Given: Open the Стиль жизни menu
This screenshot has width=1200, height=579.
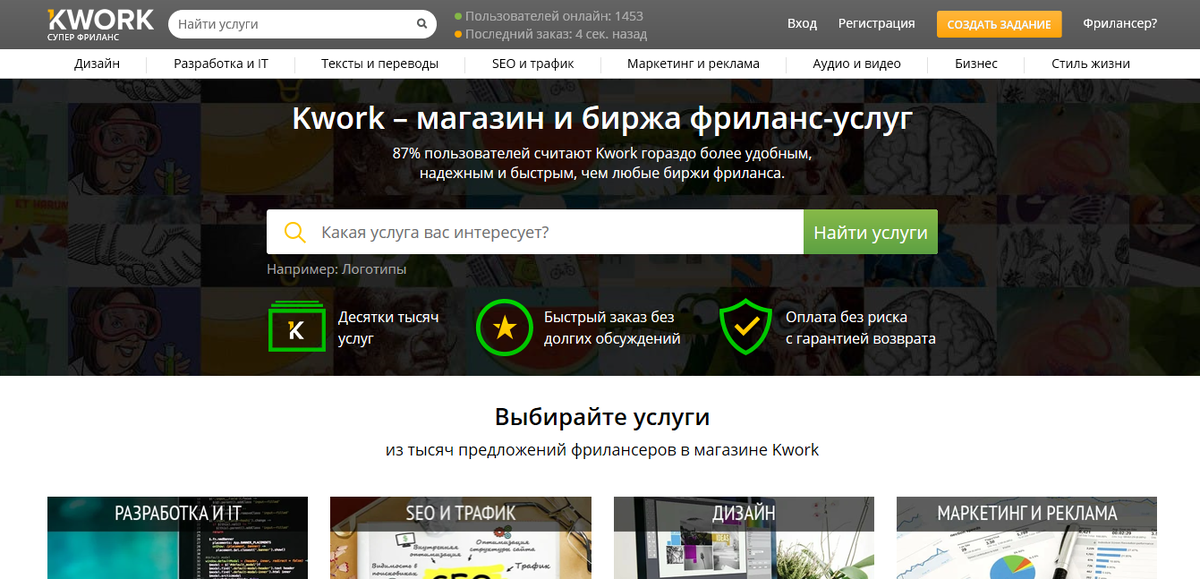Looking at the screenshot, I should pos(1091,64).
